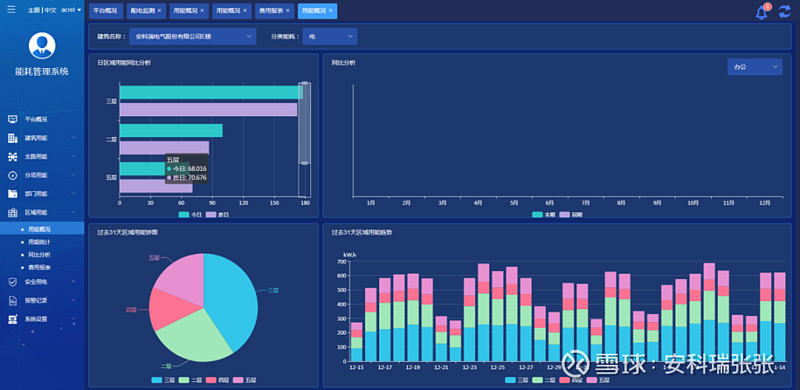
Task: Toggle the 同期 legend series
Action: 570,214
